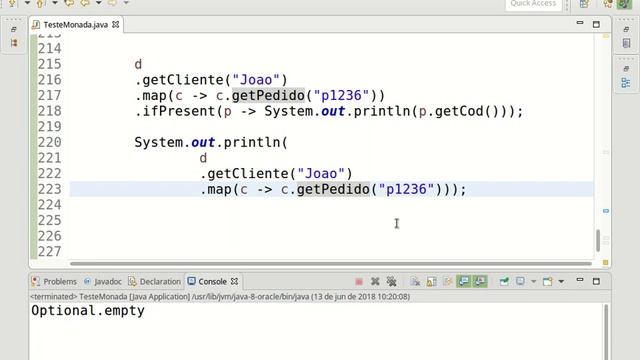Restore the upper right minimized view stack
Viewport: 640px width, 360px height.
[x=626, y=29]
